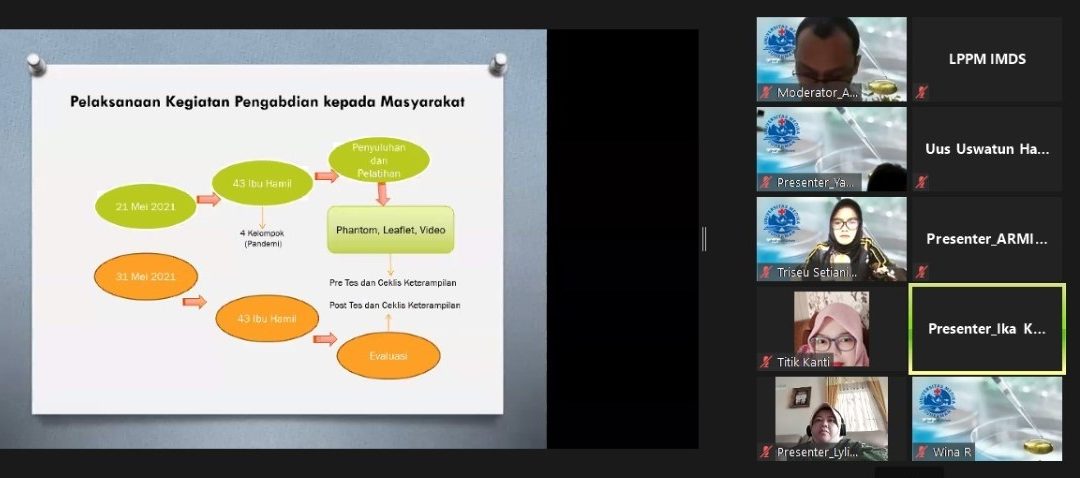Click slide title 'Pelaksanaan Kegiatan Pengabdian kepada Masyarakat'
This screenshot has width=1080, height=478.
click(267, 102)
